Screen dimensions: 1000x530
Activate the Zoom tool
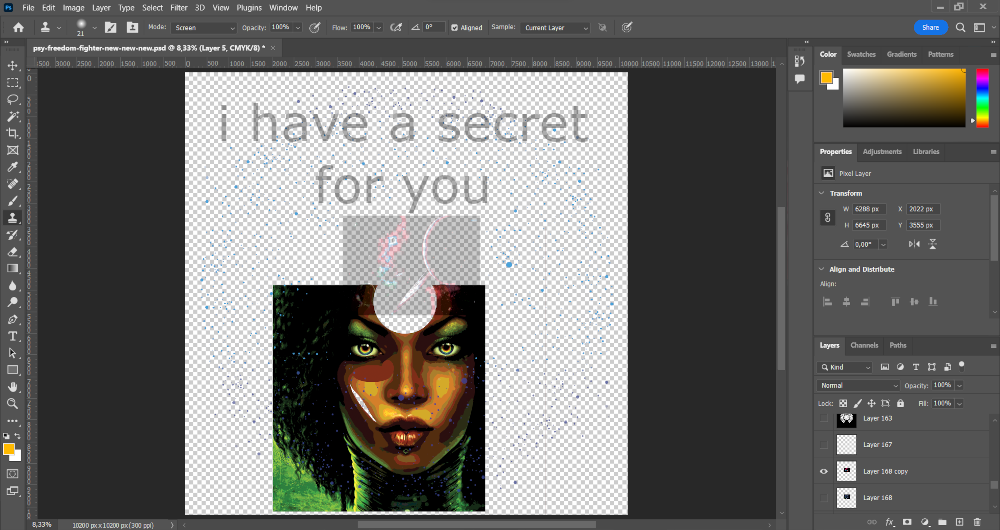pyautogui.click(x=13, y=403)
